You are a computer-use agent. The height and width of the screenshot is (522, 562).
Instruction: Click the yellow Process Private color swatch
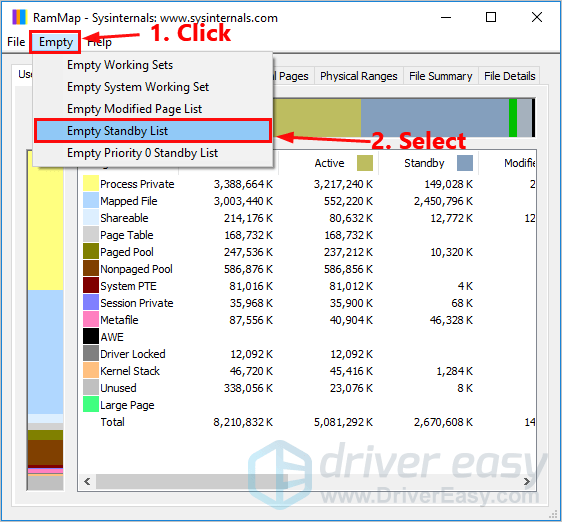point(91,183)
